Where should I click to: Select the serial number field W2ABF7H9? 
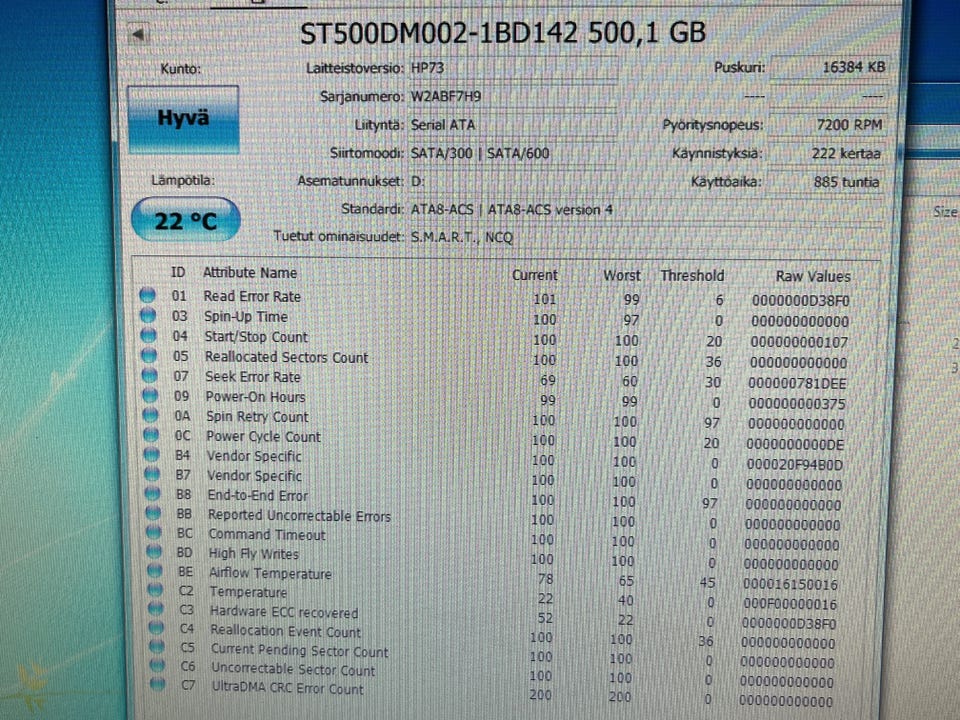[x=513, y=96]
